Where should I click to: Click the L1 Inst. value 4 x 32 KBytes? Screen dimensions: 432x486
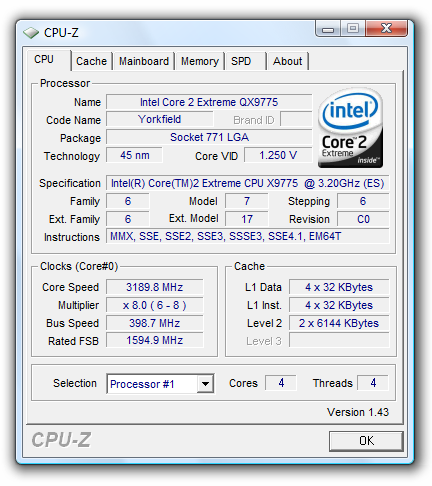[339, 305]
